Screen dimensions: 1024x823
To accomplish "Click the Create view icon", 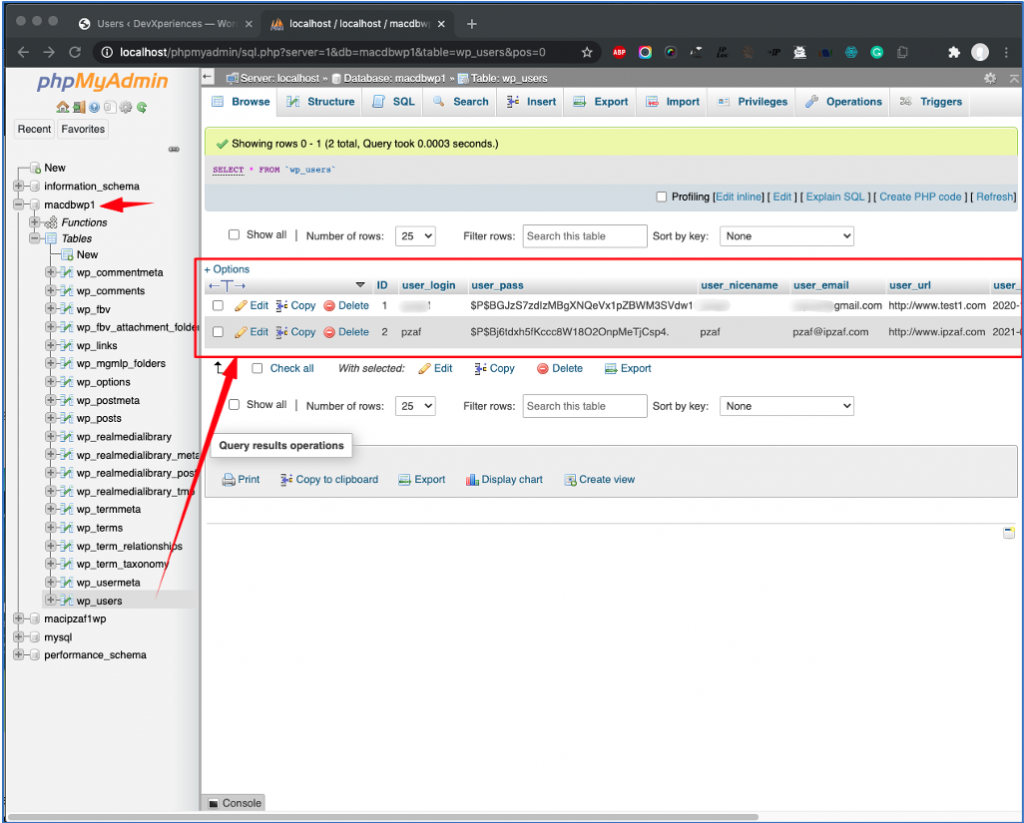I will point(569,480).
